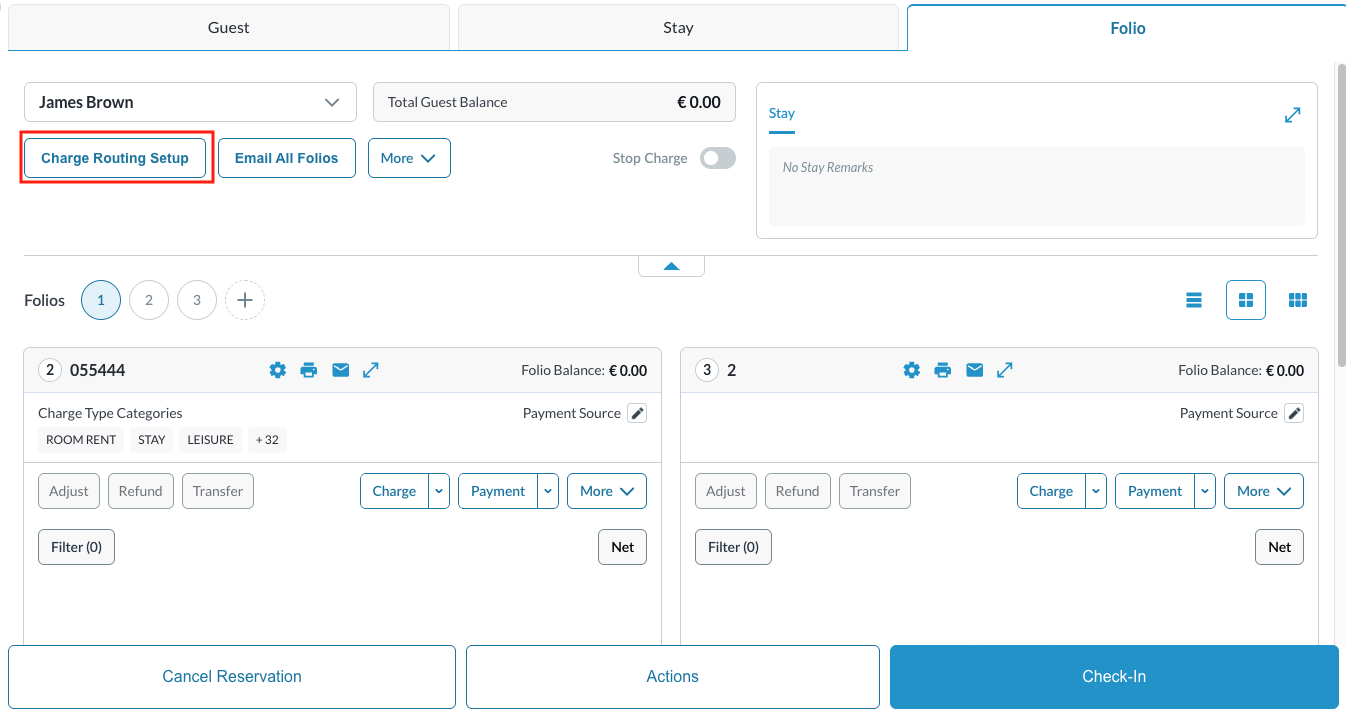Select the three-column folio grid view
This screenshot has height=711, width=1346.
1298,299
